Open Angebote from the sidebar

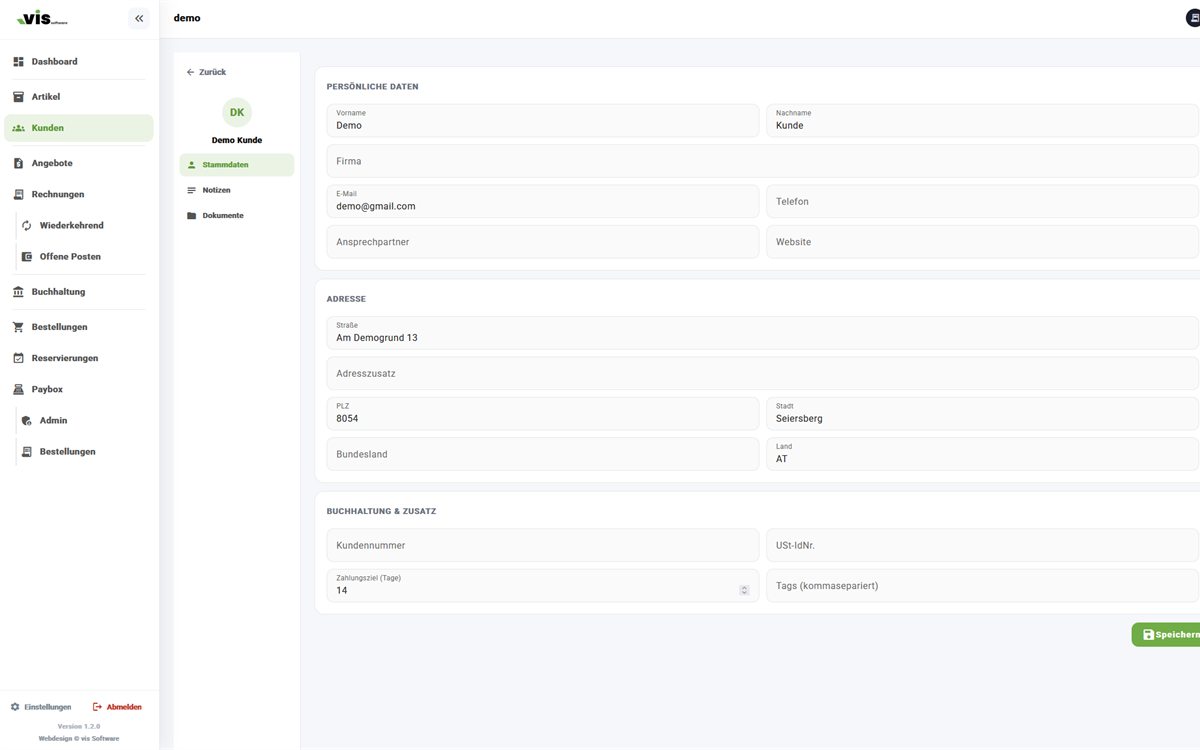tap(79, 163)
